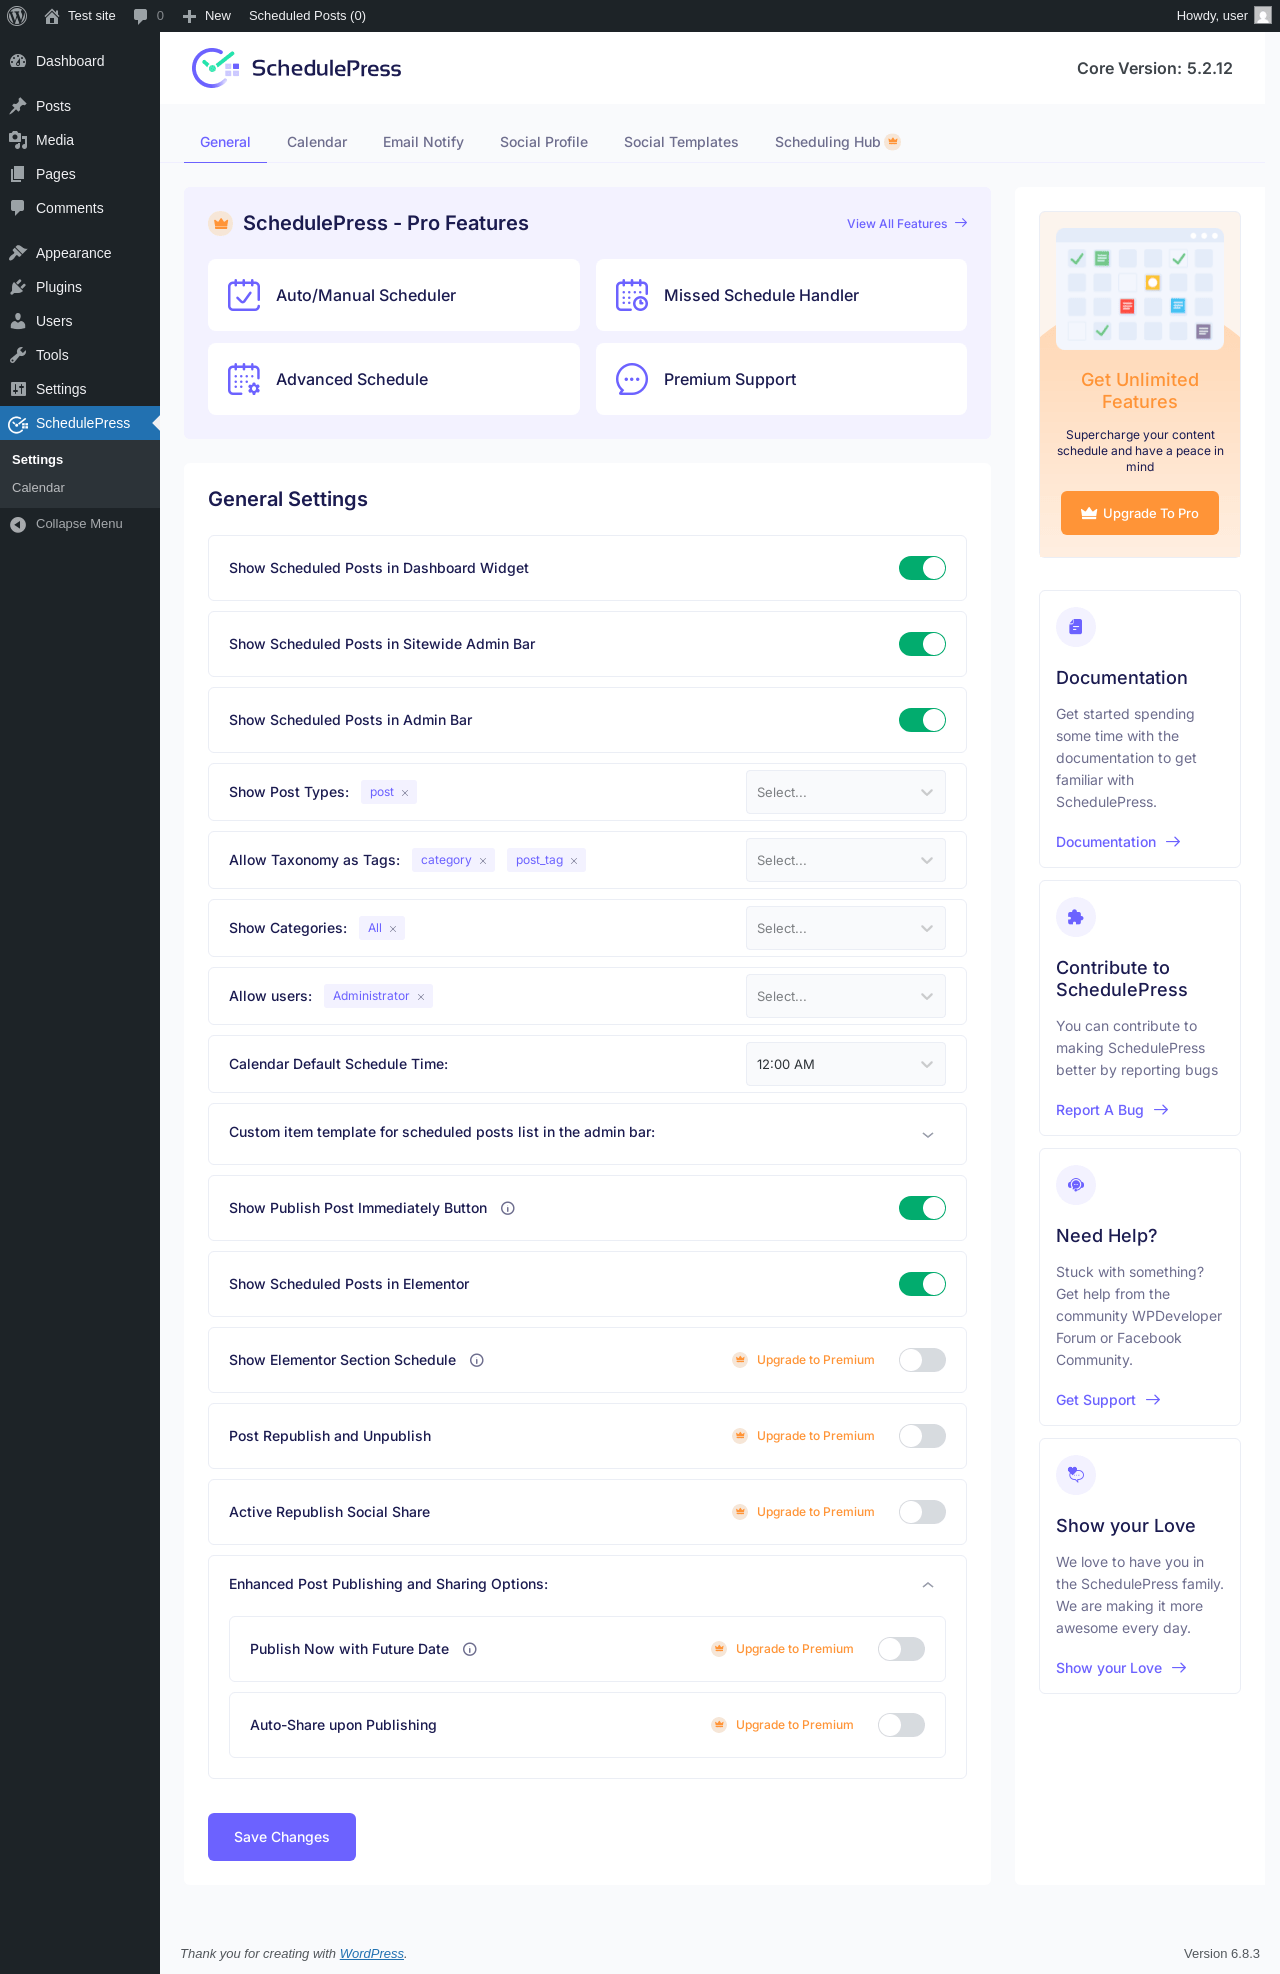Click the Auto/Manual Scheduler calendar icon
The width and height of the screenshot is (1280, 1974).
coord(244,295)
